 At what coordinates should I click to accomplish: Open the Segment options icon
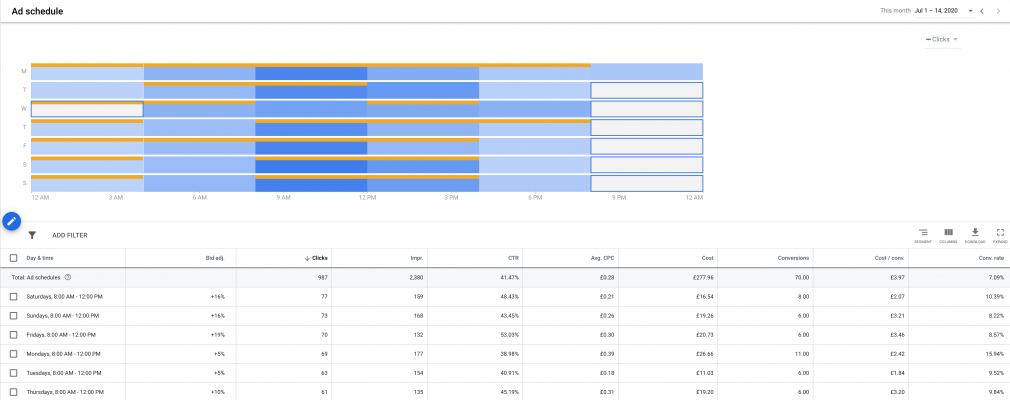point(922,234)
